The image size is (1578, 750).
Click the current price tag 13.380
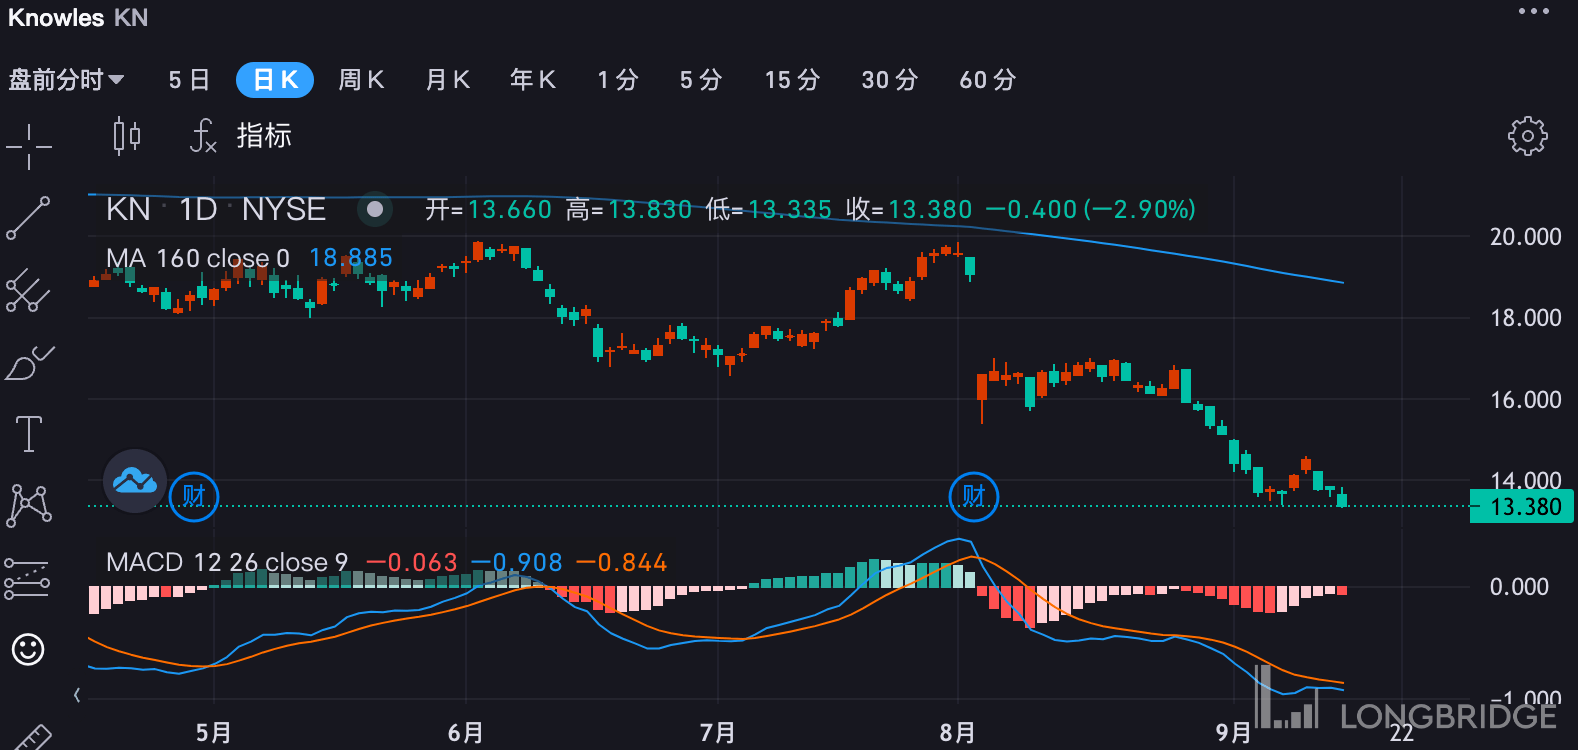pyautogui.click(x=1522, y=506)
